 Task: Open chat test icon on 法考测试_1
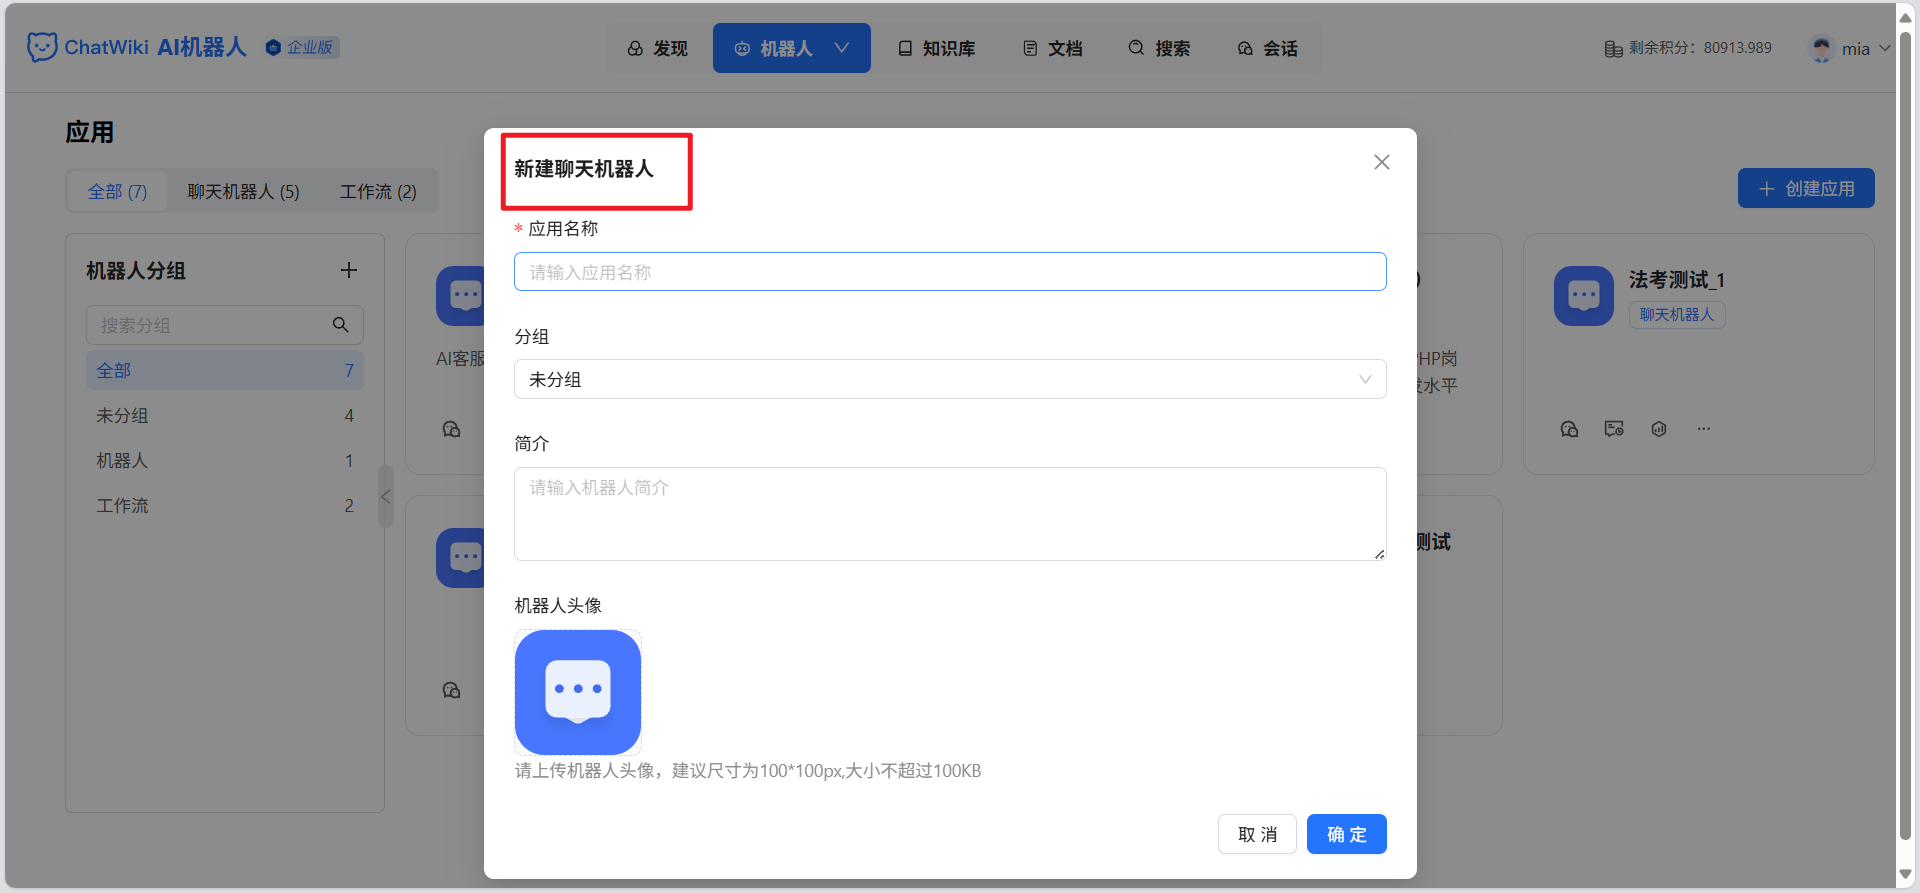coord(1569,429)
